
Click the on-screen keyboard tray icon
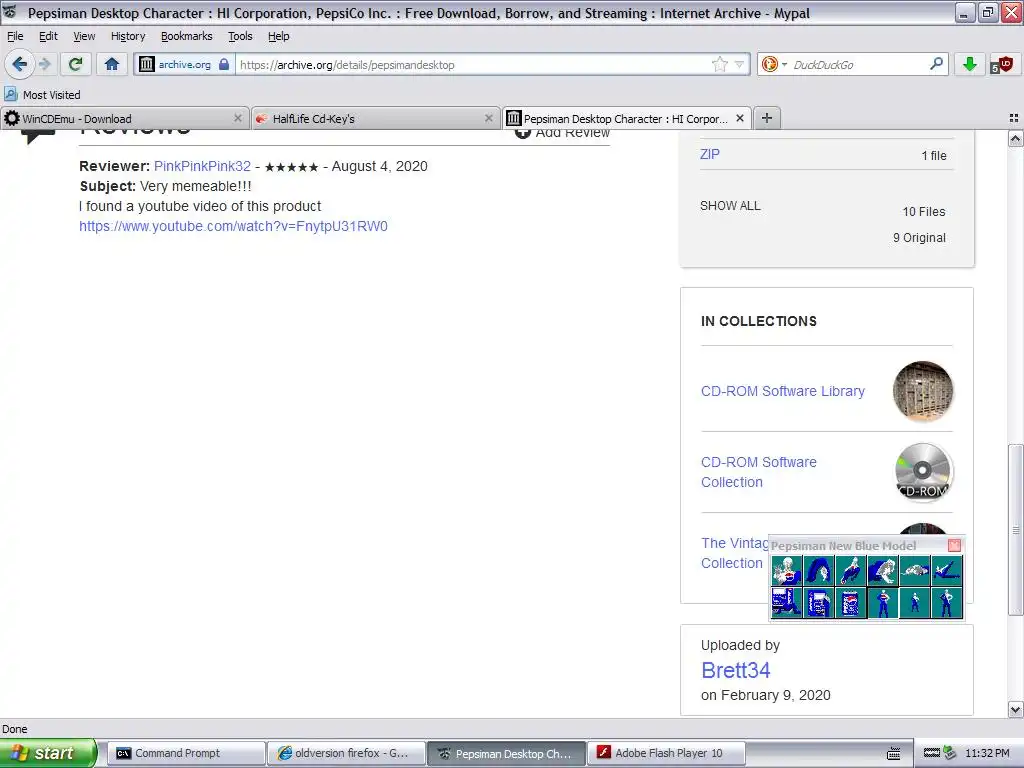click(x=893, y=754)
